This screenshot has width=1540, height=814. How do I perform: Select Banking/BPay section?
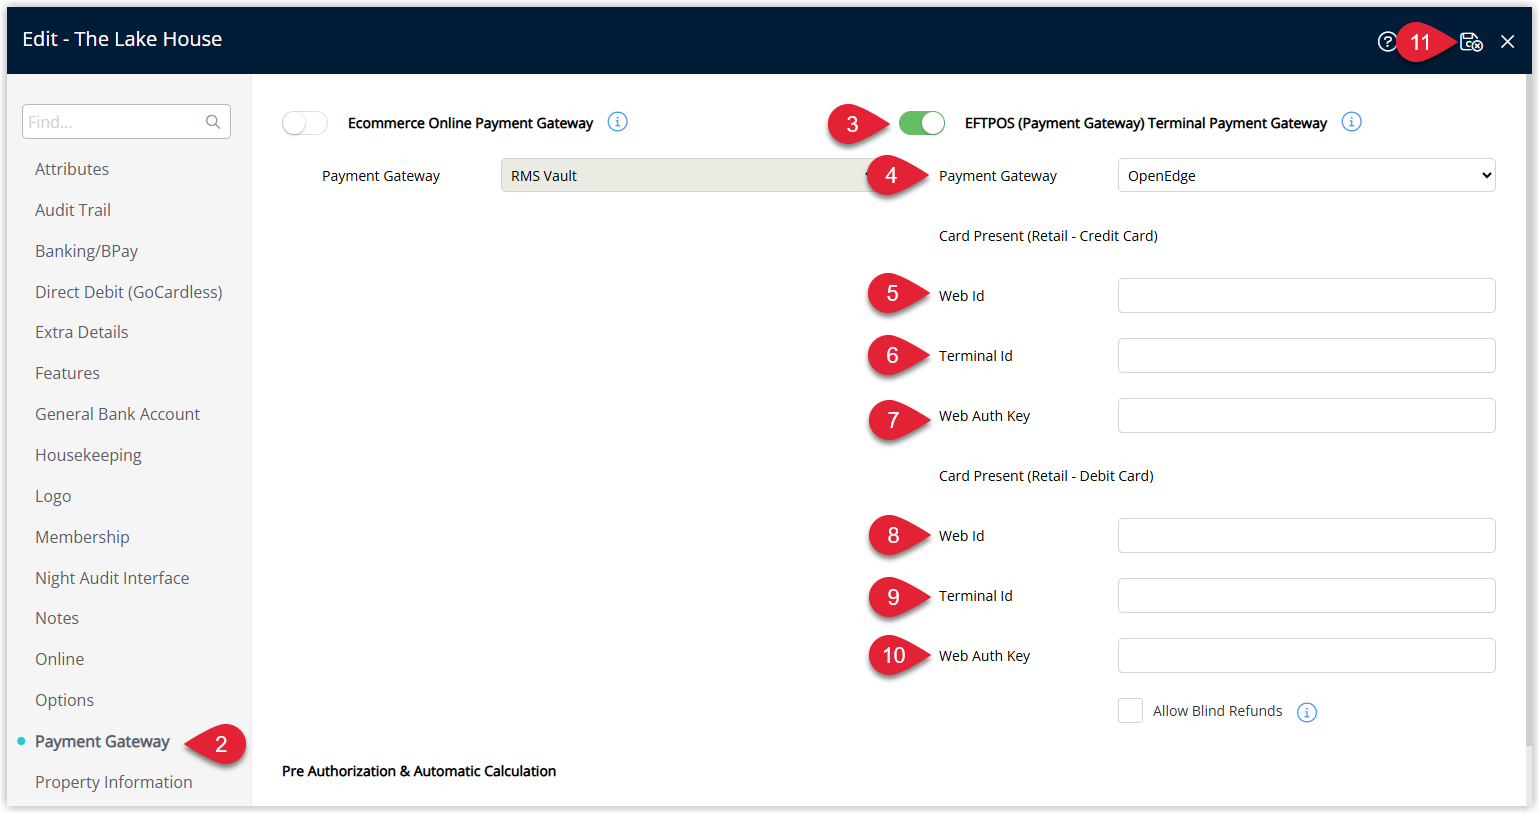[x=87, y=251]
